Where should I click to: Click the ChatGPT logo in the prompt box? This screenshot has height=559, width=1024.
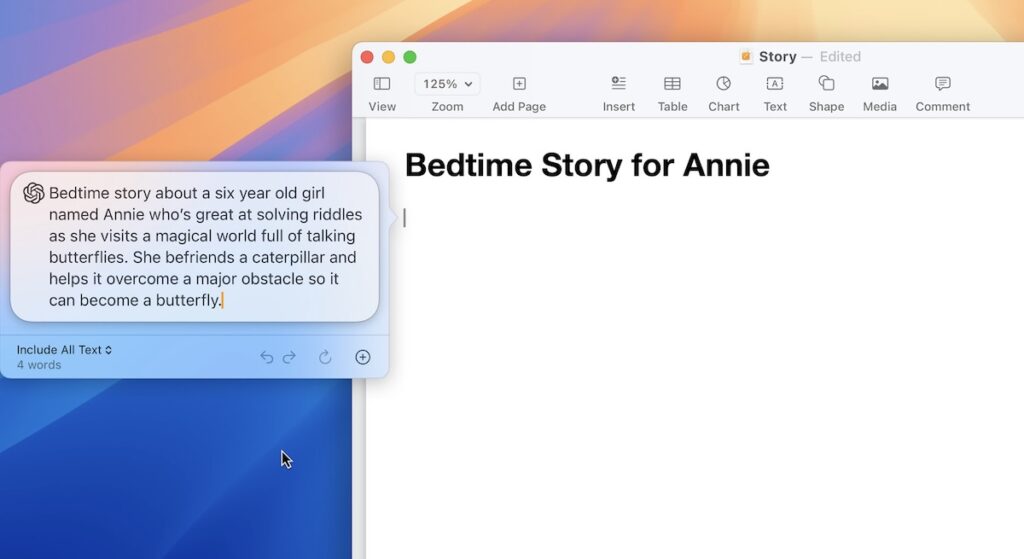tap(33, 193)
